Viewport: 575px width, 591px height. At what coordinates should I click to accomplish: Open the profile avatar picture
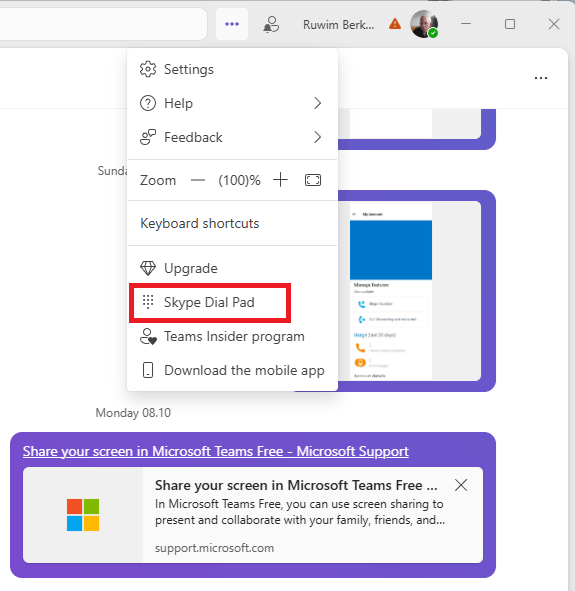[424, 24]
